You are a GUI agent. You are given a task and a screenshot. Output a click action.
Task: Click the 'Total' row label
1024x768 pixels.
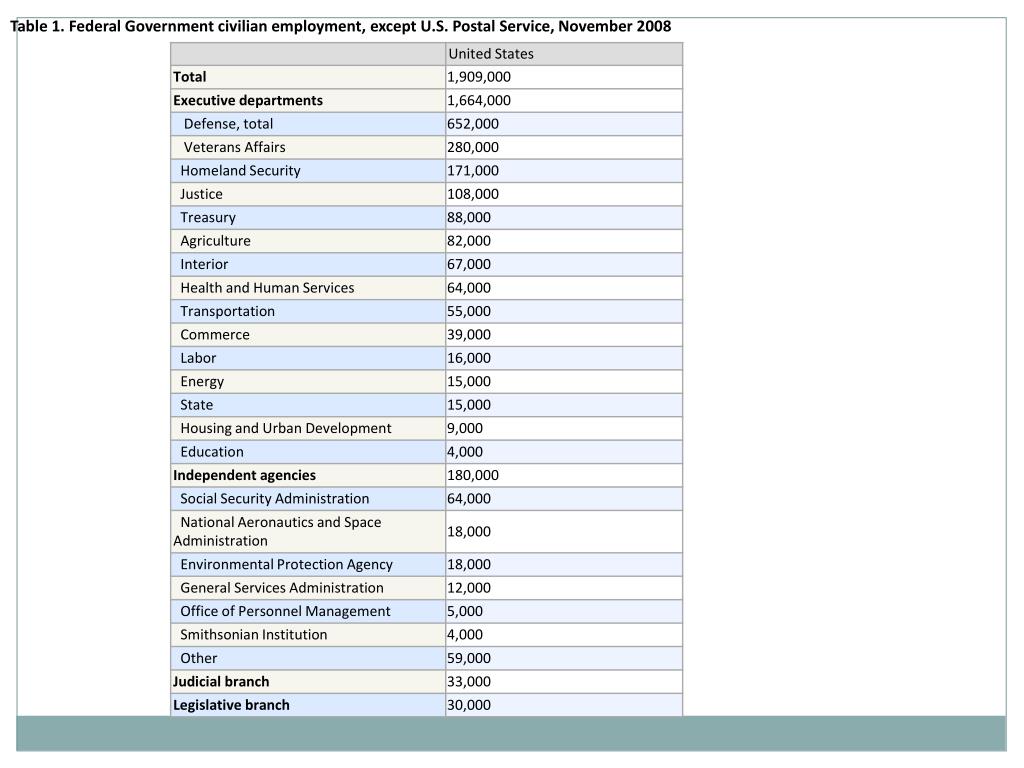[189, 77]
